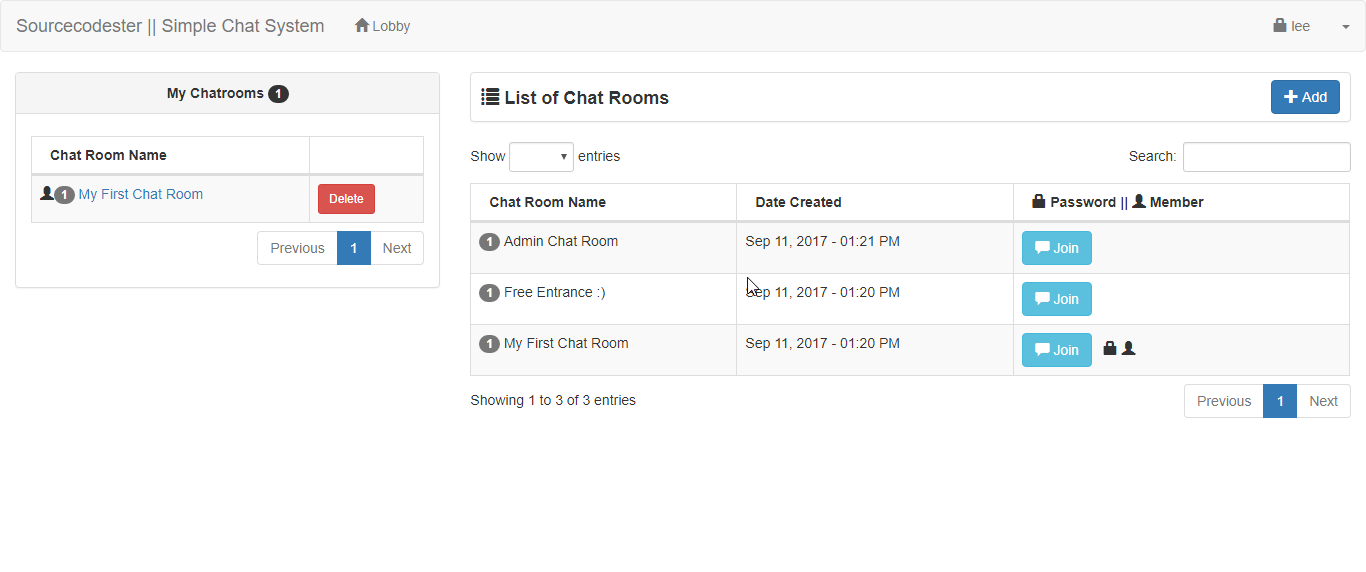Join the Free Entrance :) room
Image resolution: width=1366 pixels, height=572 pixels.
click(x=1056, y=299)
